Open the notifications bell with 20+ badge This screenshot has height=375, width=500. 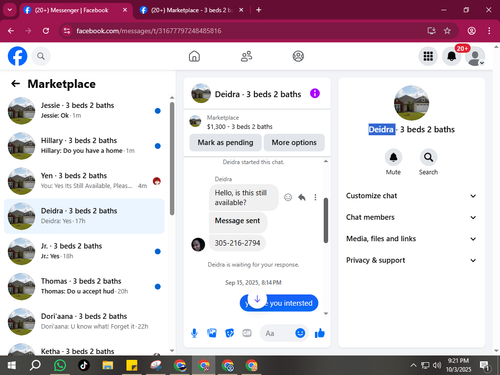click(x=452, y=56)
